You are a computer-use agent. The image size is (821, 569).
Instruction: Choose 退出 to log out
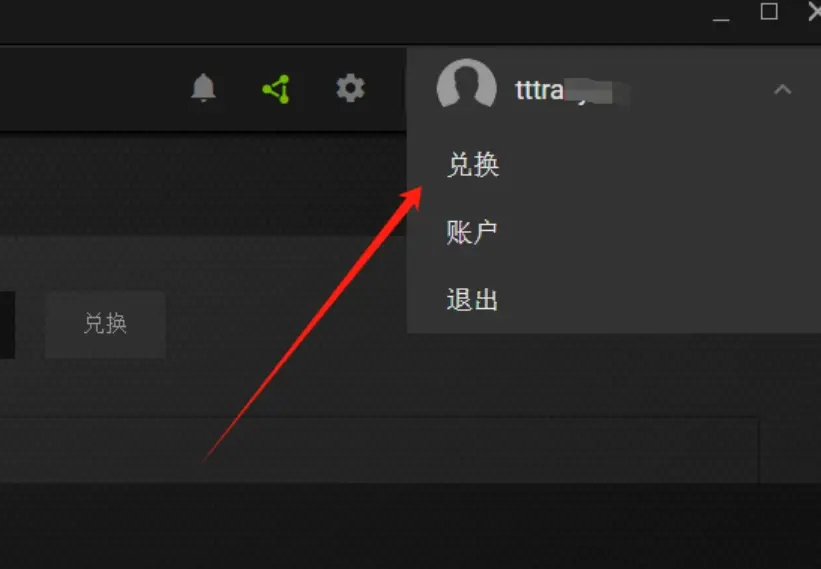pyautogui.click(x=472, y=300)
